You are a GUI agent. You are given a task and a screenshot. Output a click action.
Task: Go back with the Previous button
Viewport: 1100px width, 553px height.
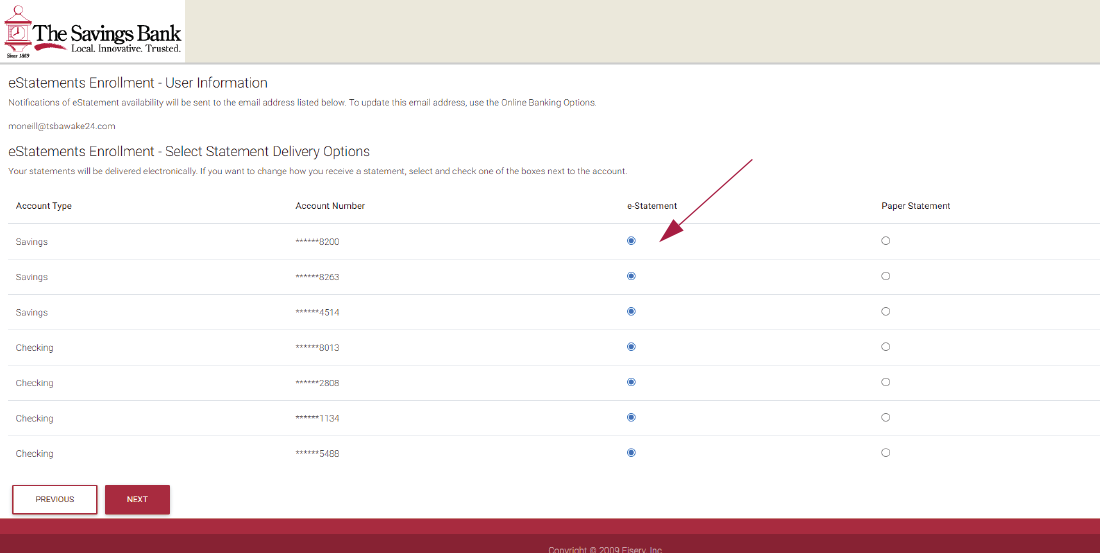tap(55, 499)
